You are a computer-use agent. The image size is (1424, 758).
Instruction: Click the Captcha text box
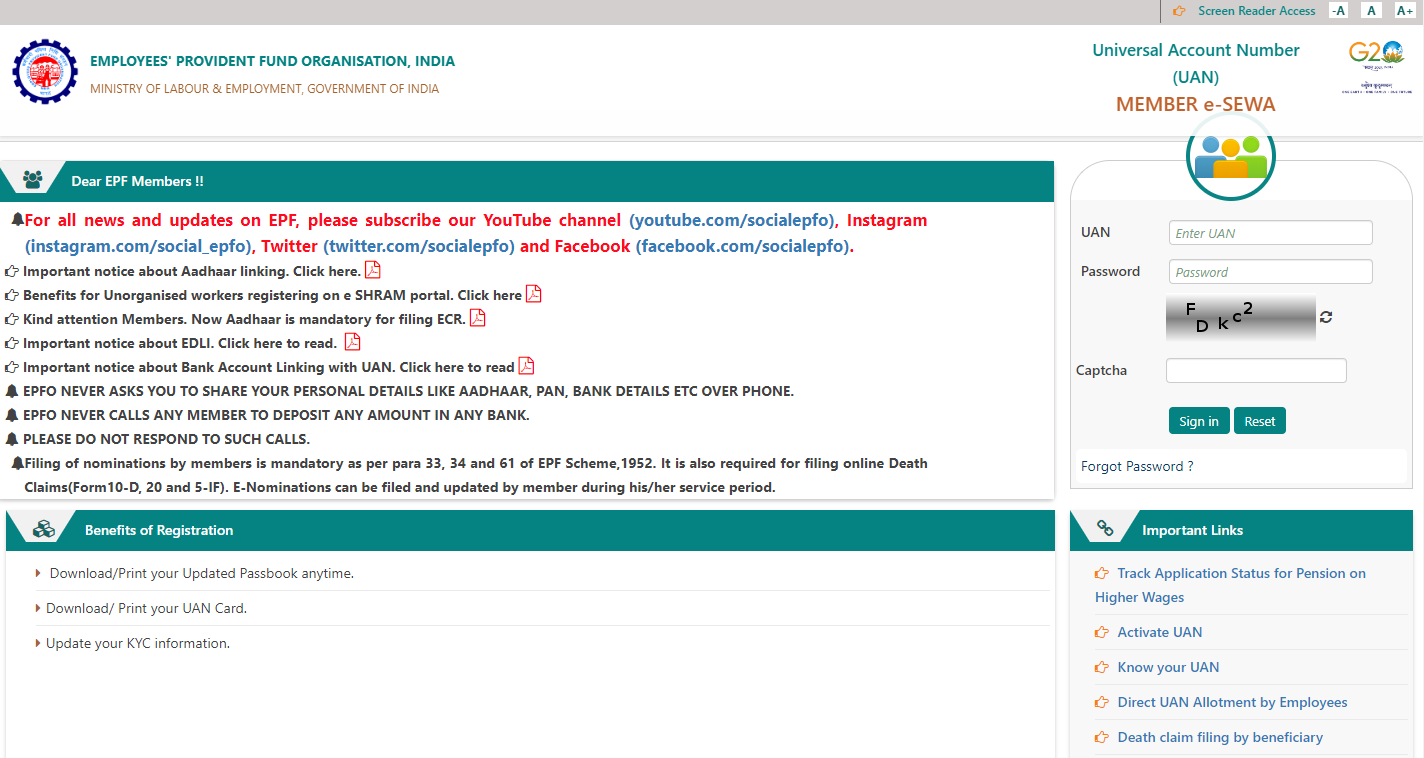pos(1256,370)
